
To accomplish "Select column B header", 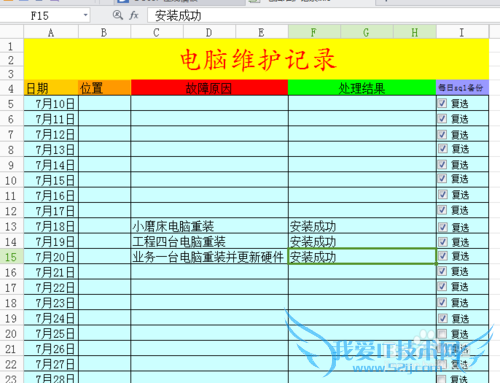I will point(104,32).
